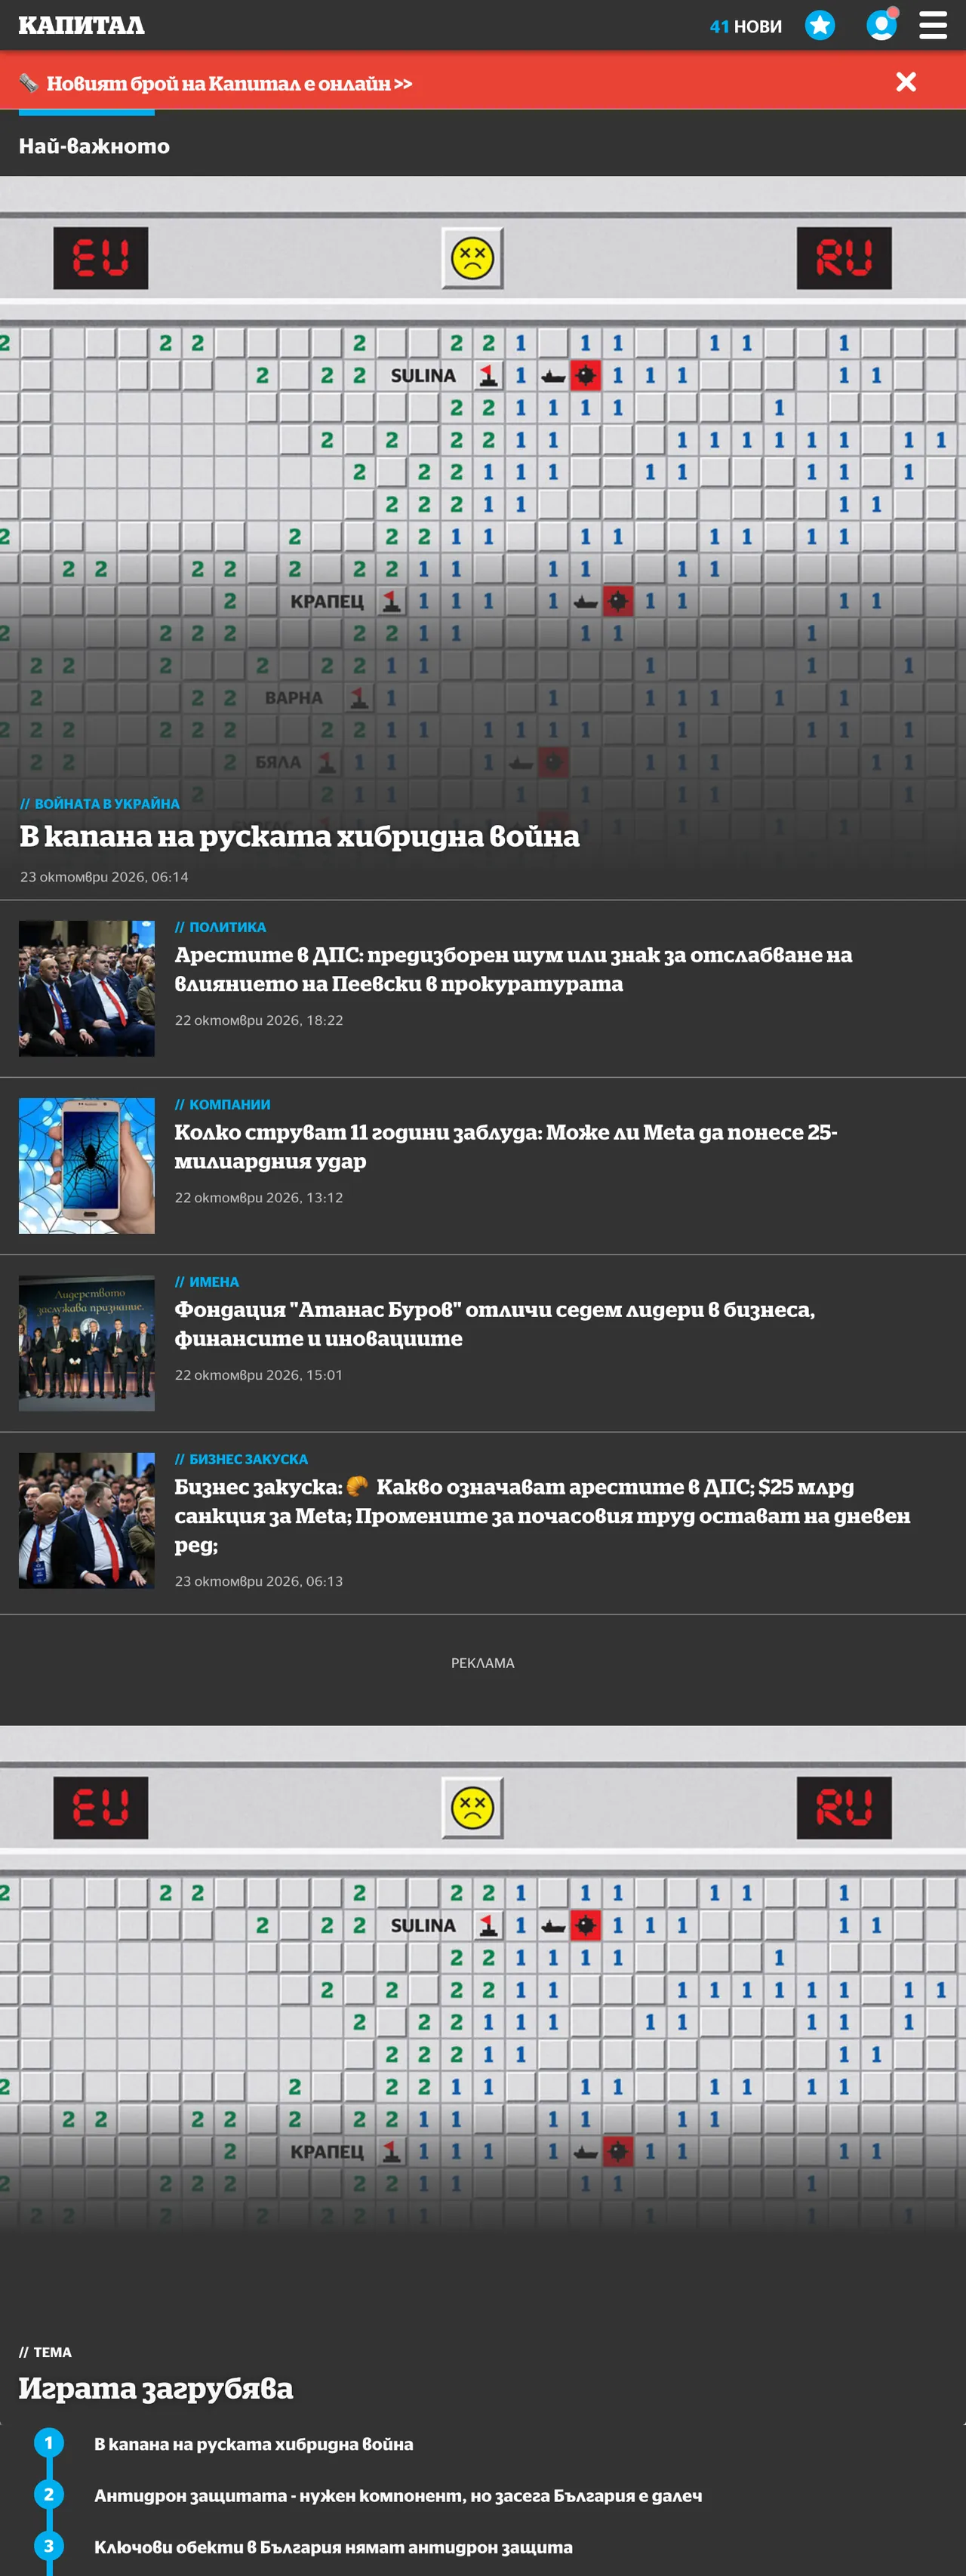Open the ВОЙНАТА В УКРАЙНА category
This screenshot has height=2576, width=966.
click(x=100, y=803)
